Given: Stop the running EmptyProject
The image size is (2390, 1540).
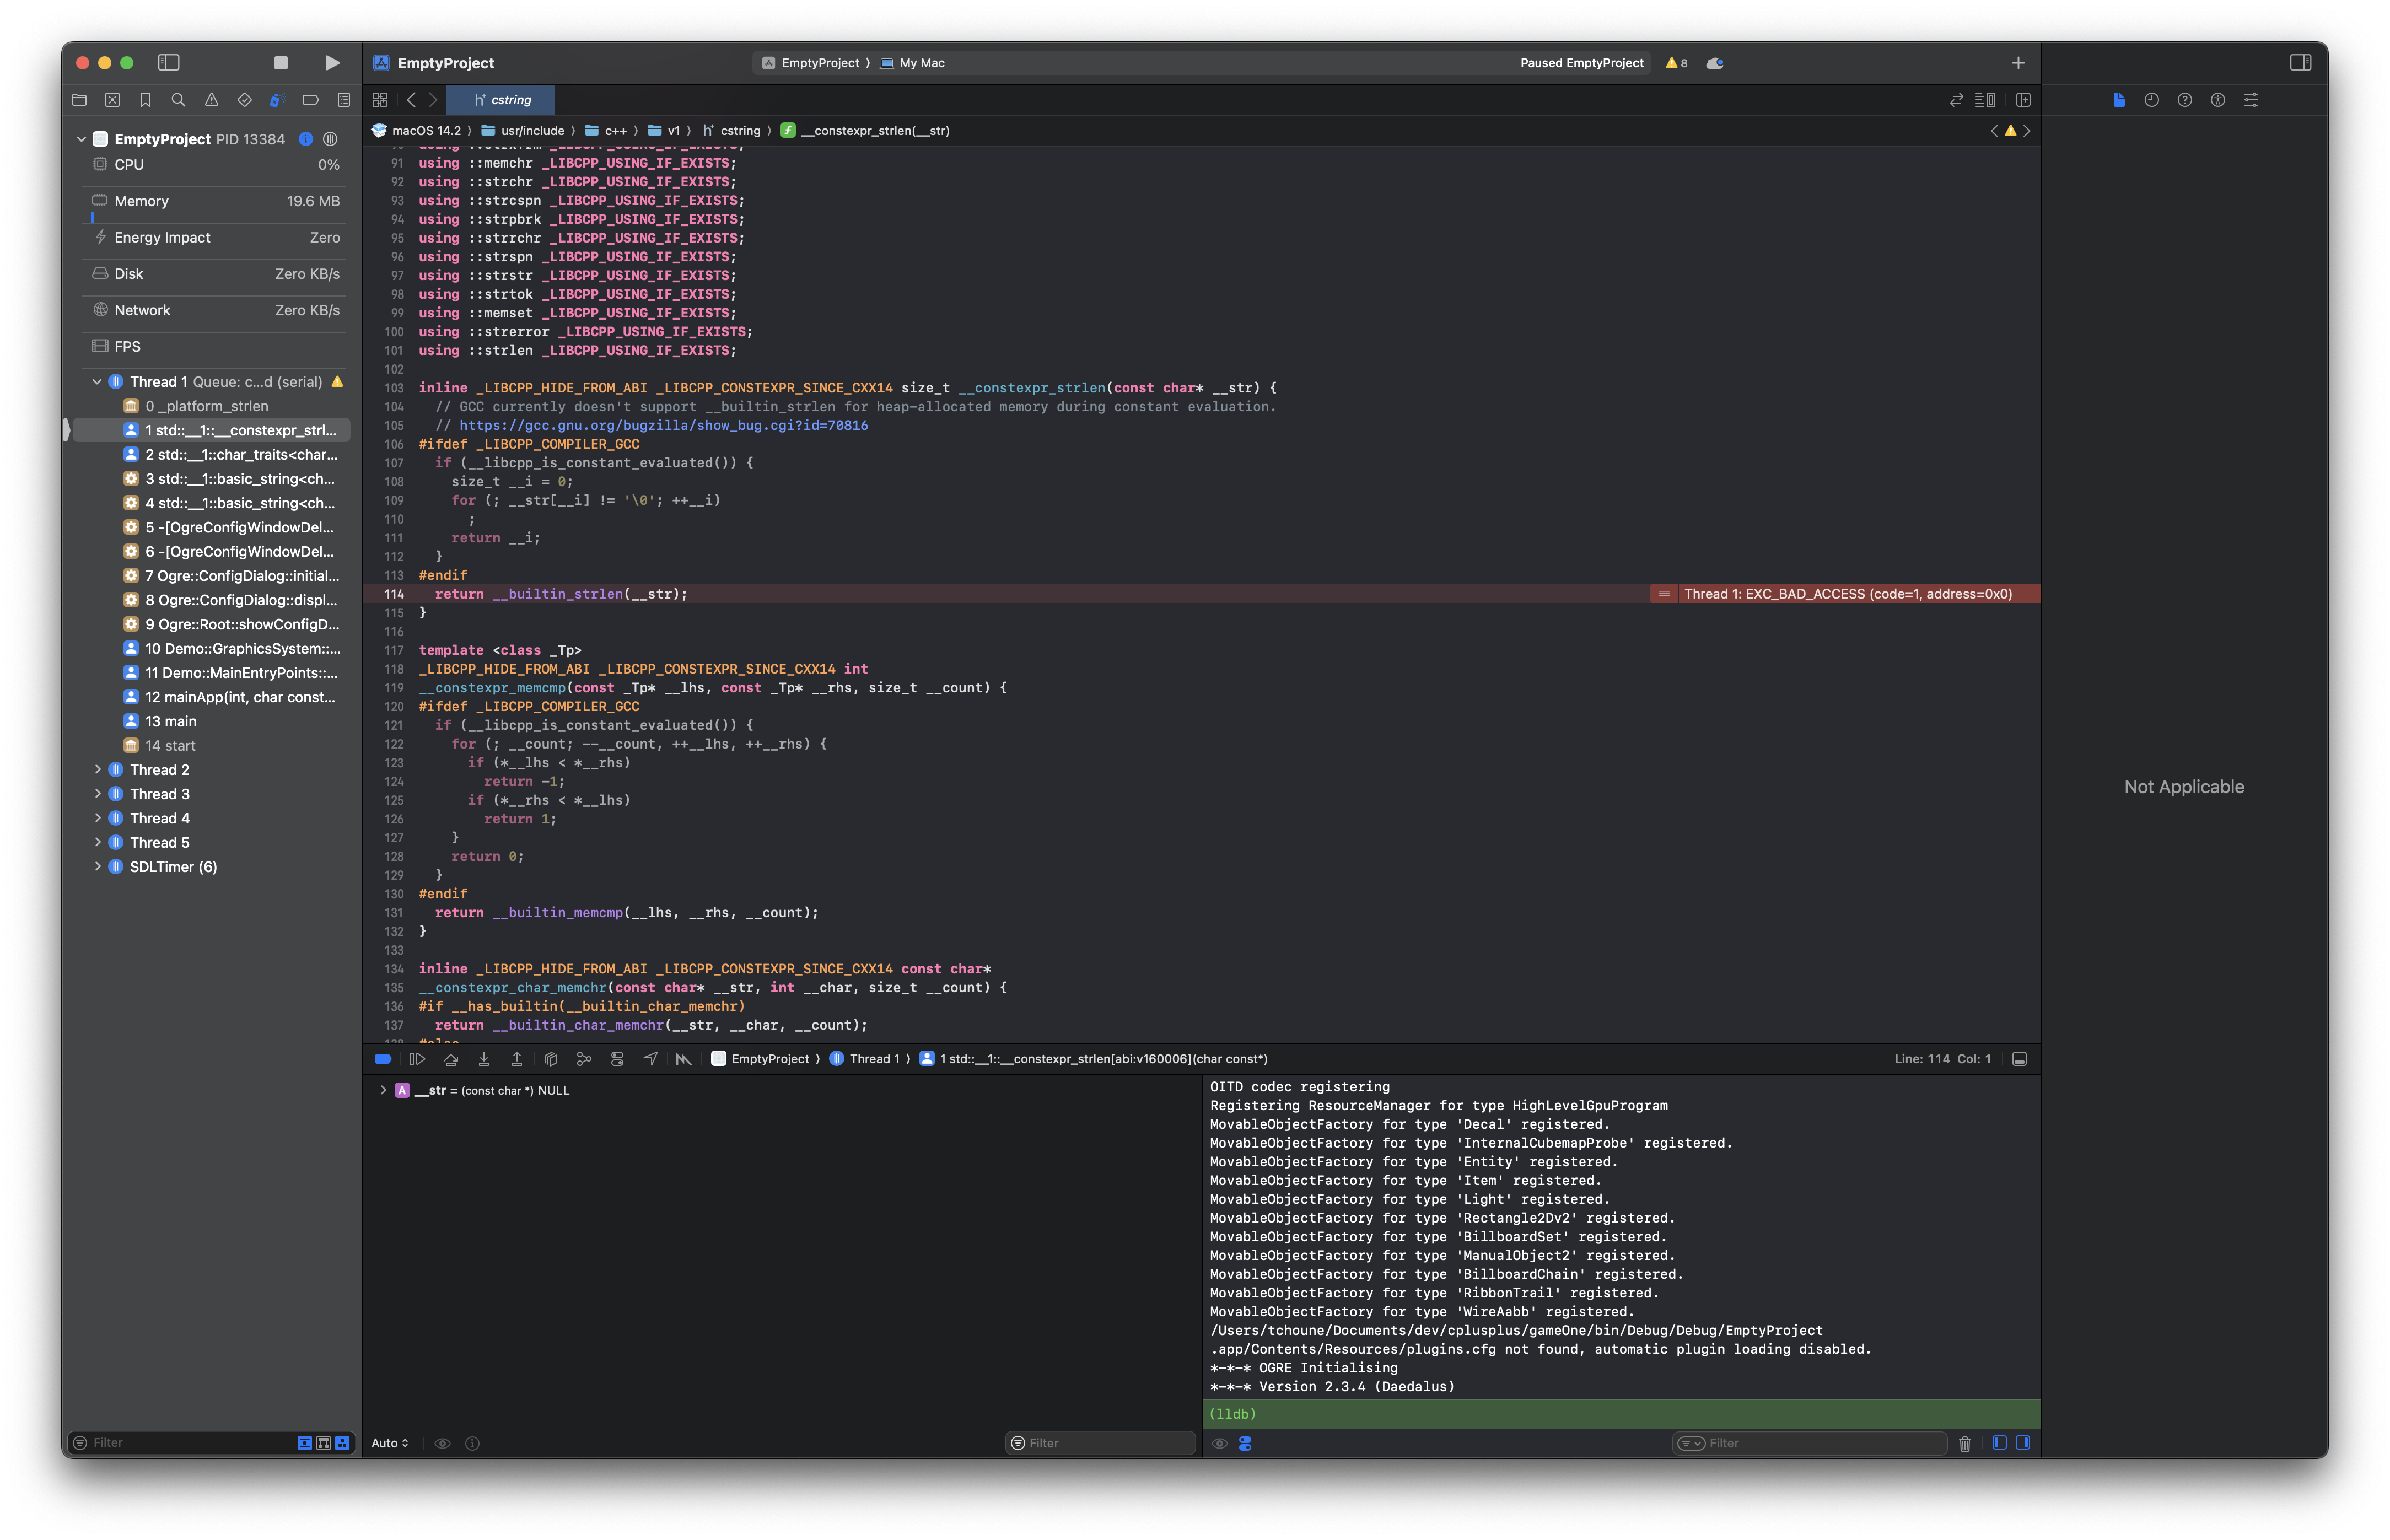Looking at the screenshot, I should [281, 63].
